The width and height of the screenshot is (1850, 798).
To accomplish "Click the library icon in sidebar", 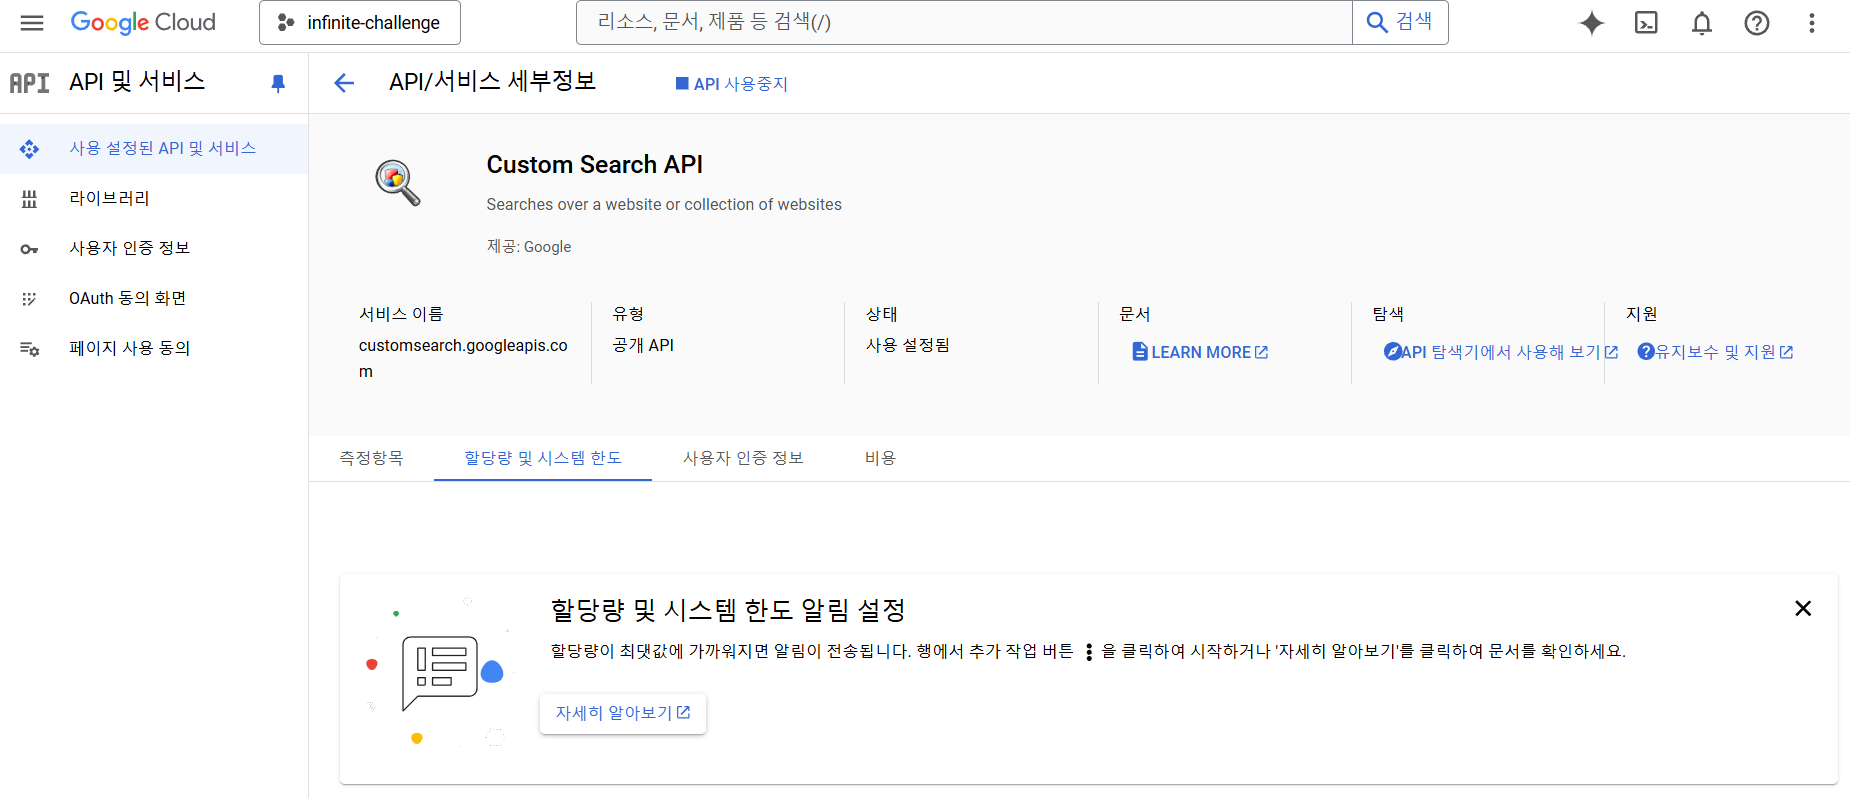I will click(29, 199).
